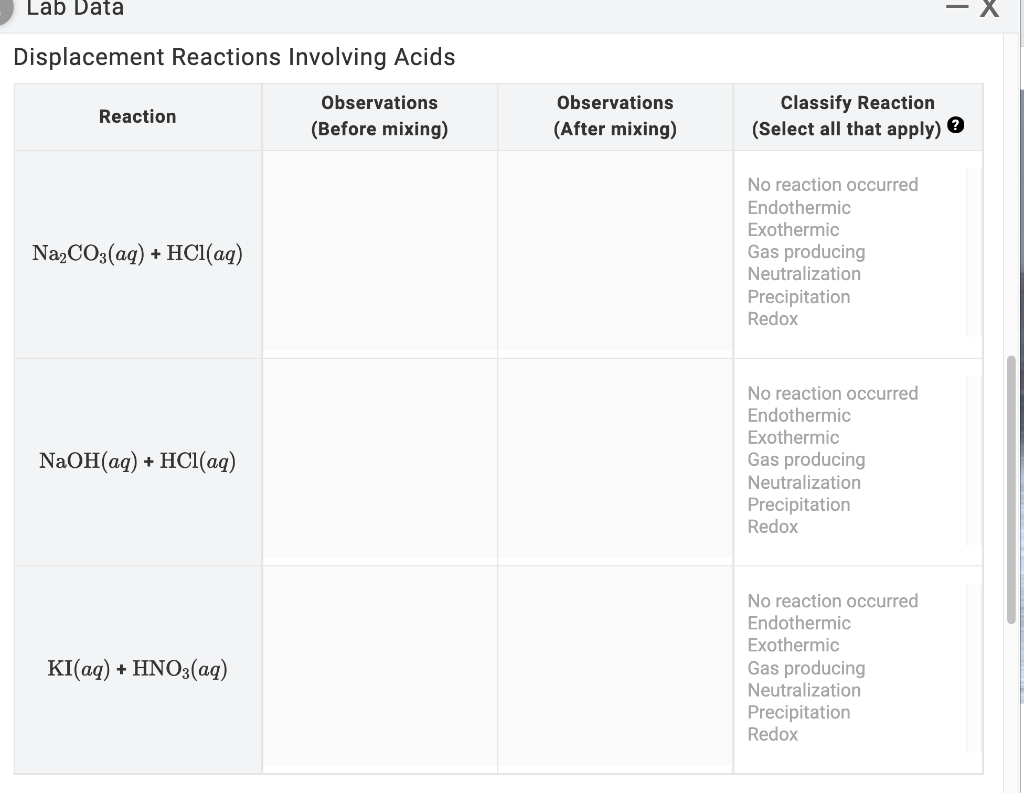This screenshot has width=1024, height=793.
Task: Select 'Gas producing' for the Na2CO3 + HCl reaction
Action: coord(806,252)
